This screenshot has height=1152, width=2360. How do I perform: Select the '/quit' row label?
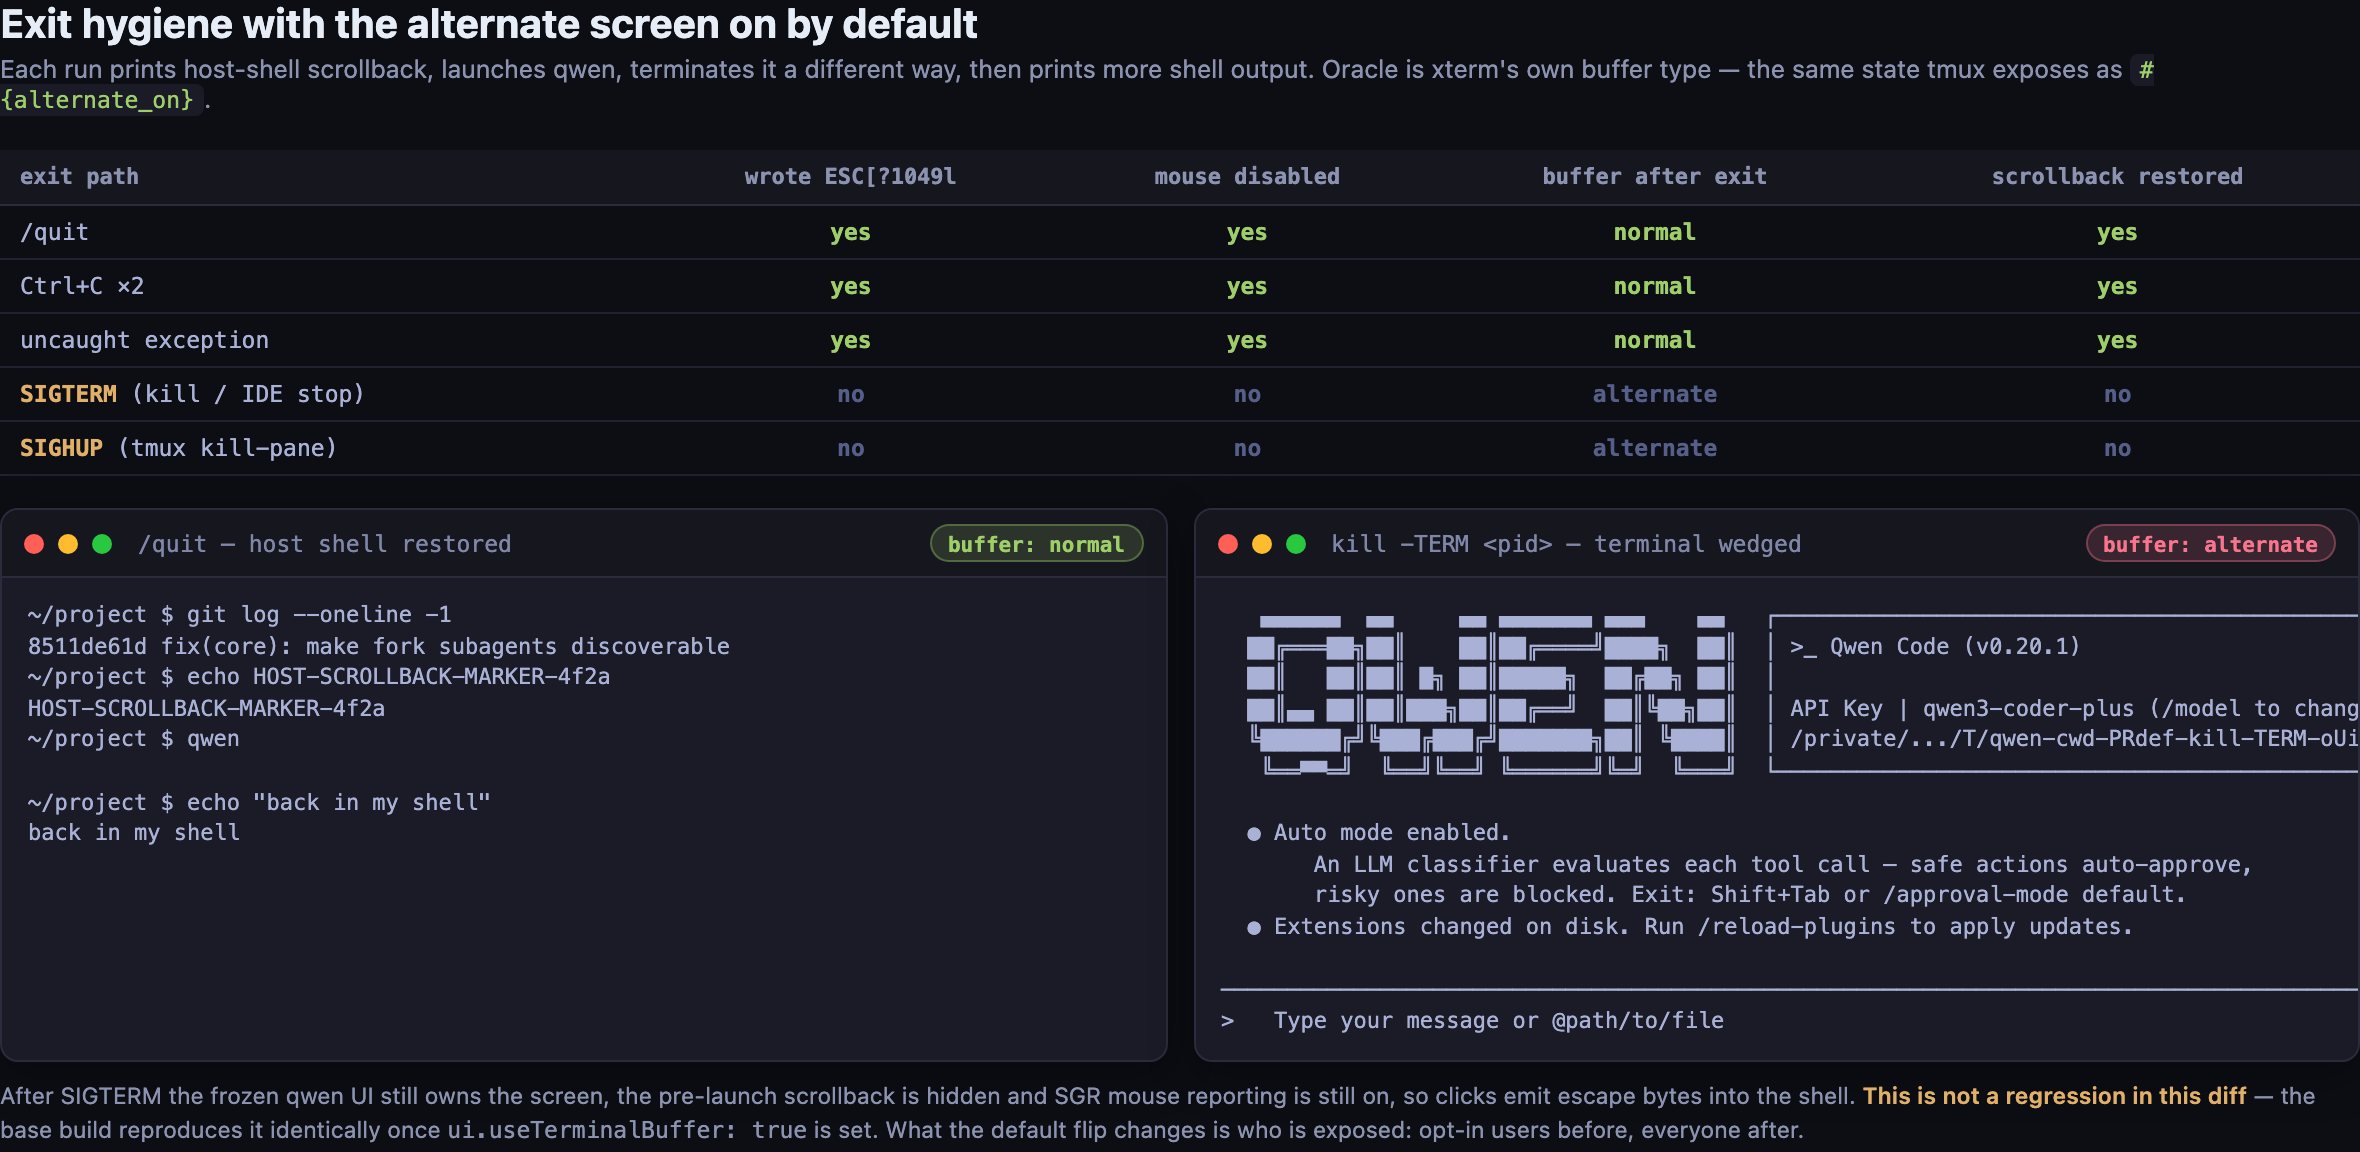[x=54, y=232]
